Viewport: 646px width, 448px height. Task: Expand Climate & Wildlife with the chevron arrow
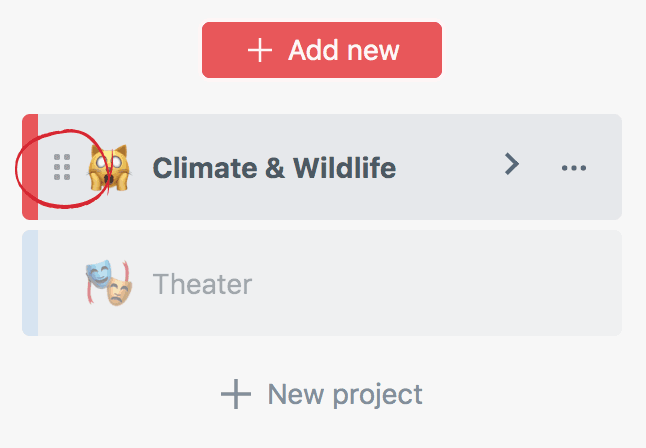(x=512, y=165)
